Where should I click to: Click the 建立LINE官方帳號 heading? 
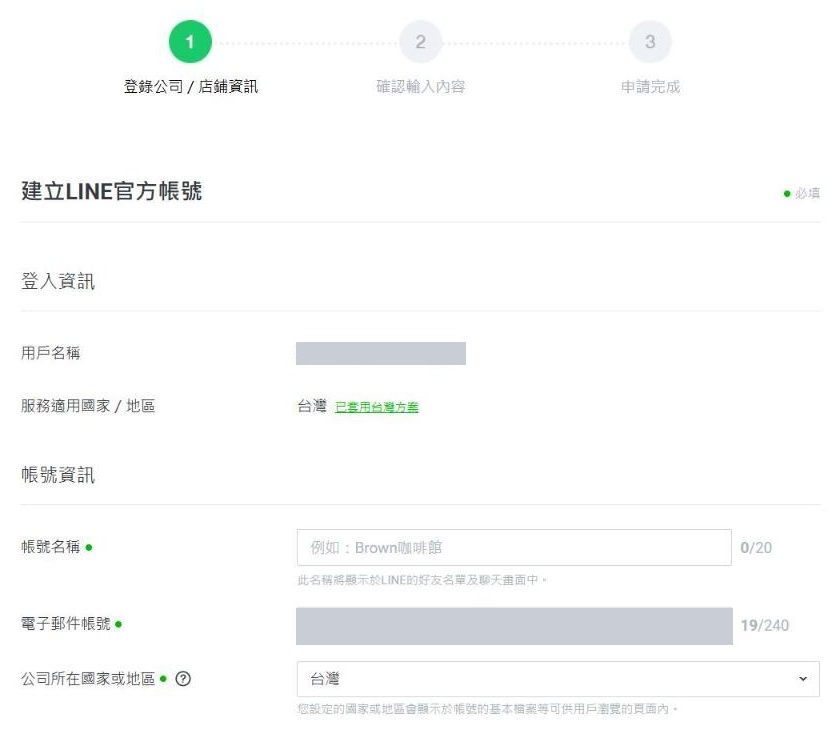(x=112, y=191)
